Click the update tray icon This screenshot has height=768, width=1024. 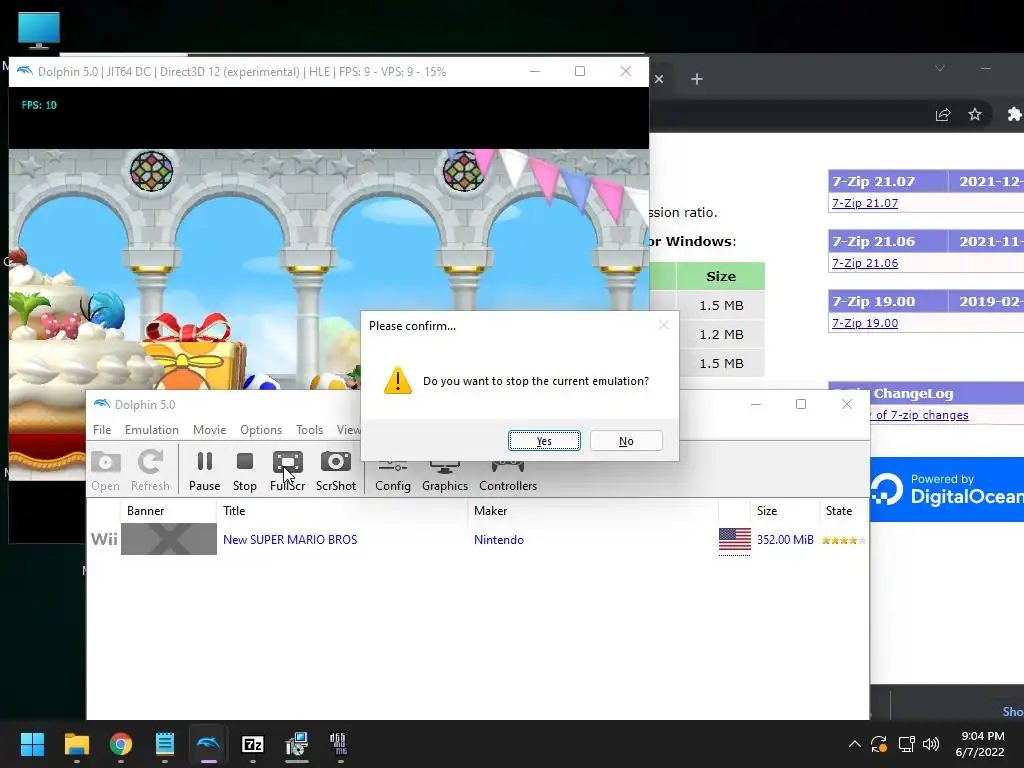pyautogui.click(x=879, y=744)
